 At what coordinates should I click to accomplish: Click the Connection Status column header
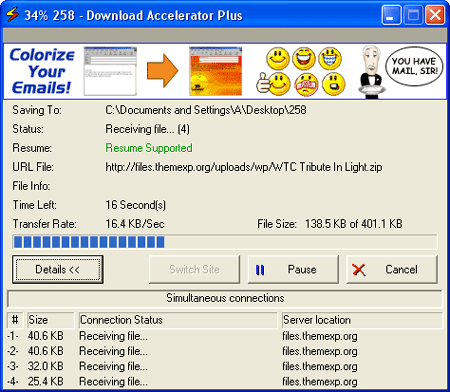[178, 320]
